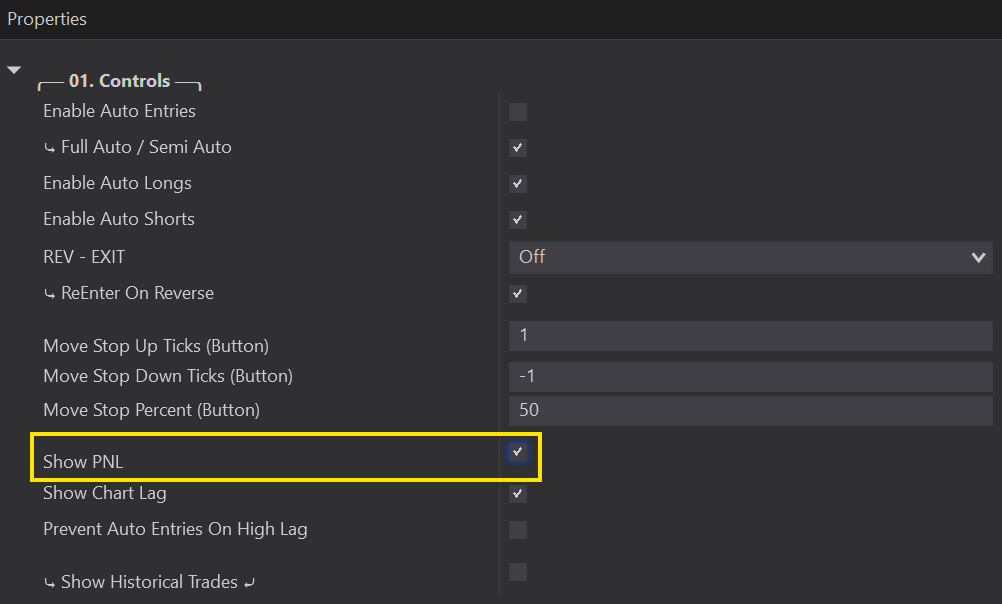Click the 01. Controls group header

119,81
